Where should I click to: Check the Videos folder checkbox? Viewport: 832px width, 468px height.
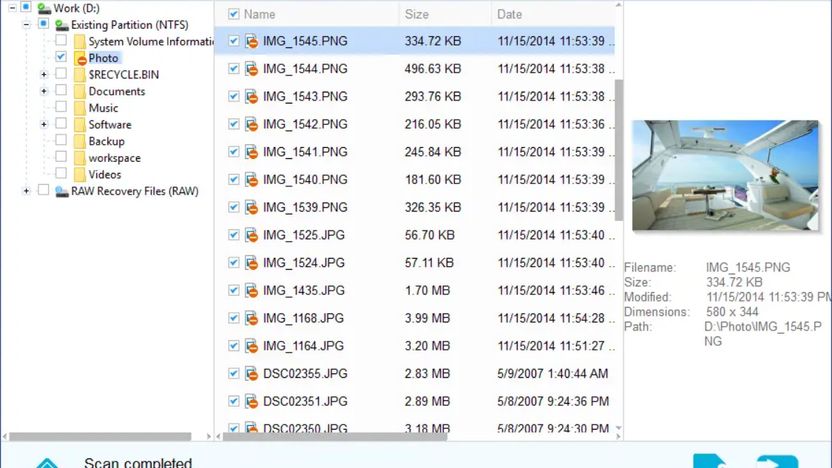pos(61,173)
